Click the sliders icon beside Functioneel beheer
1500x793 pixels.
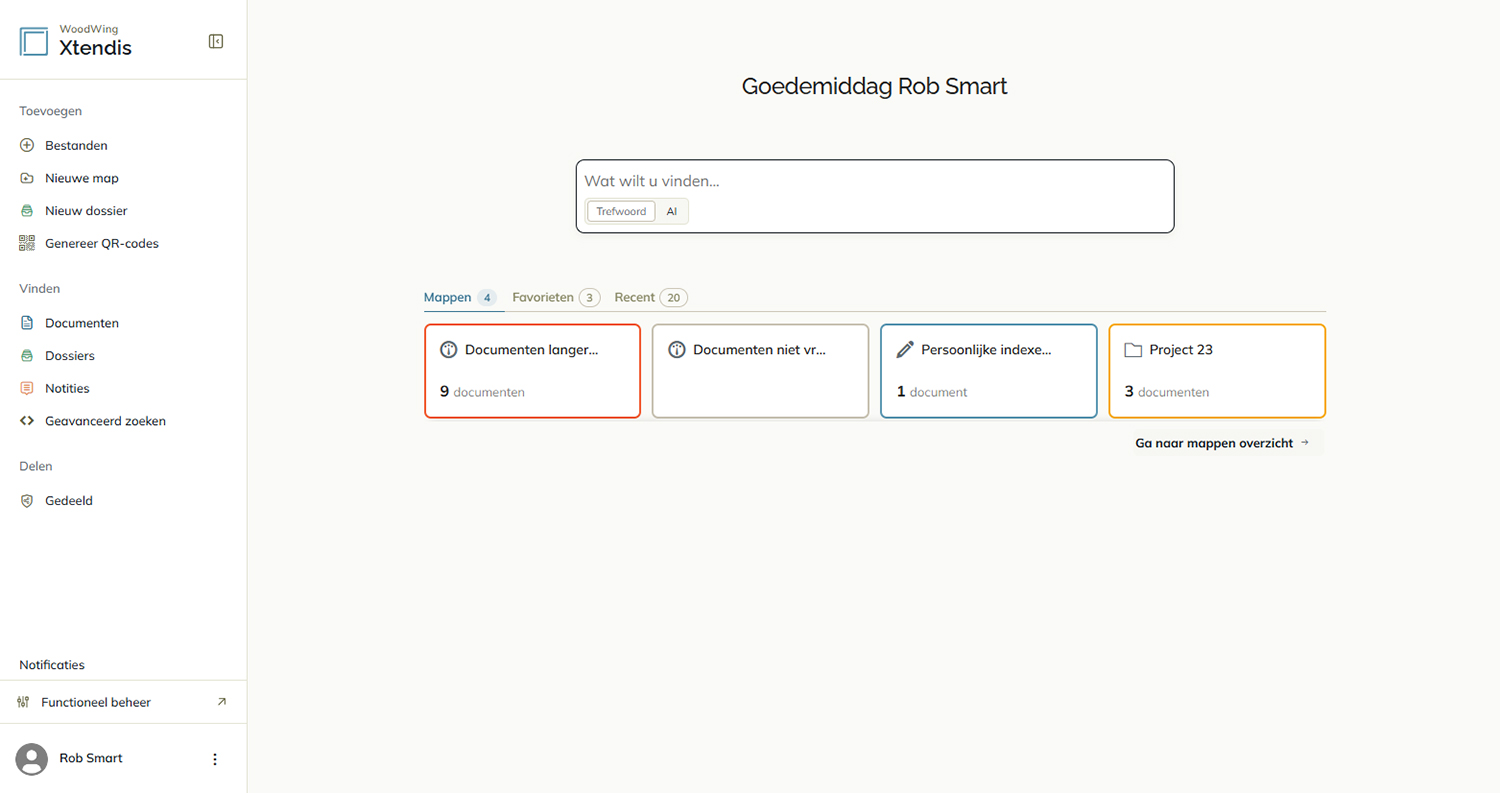(23, 702)
